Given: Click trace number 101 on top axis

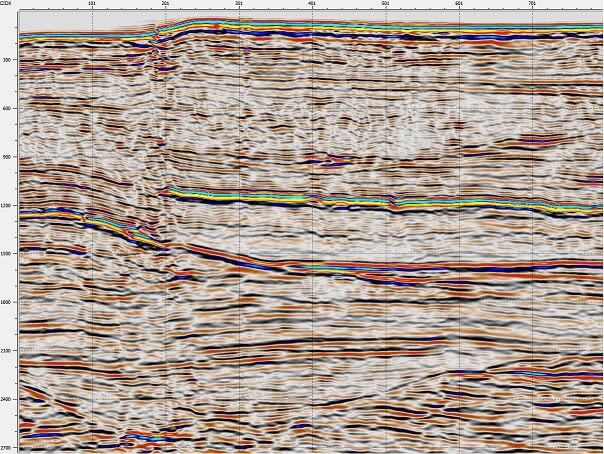Looking at the screenshot, I should click(93, 4).
